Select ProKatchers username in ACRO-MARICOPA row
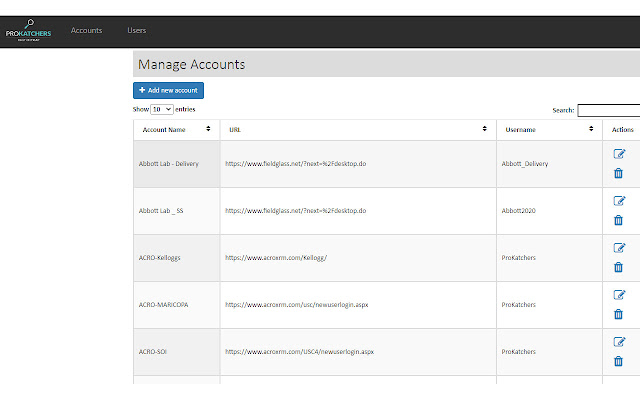 click(549, 305)
